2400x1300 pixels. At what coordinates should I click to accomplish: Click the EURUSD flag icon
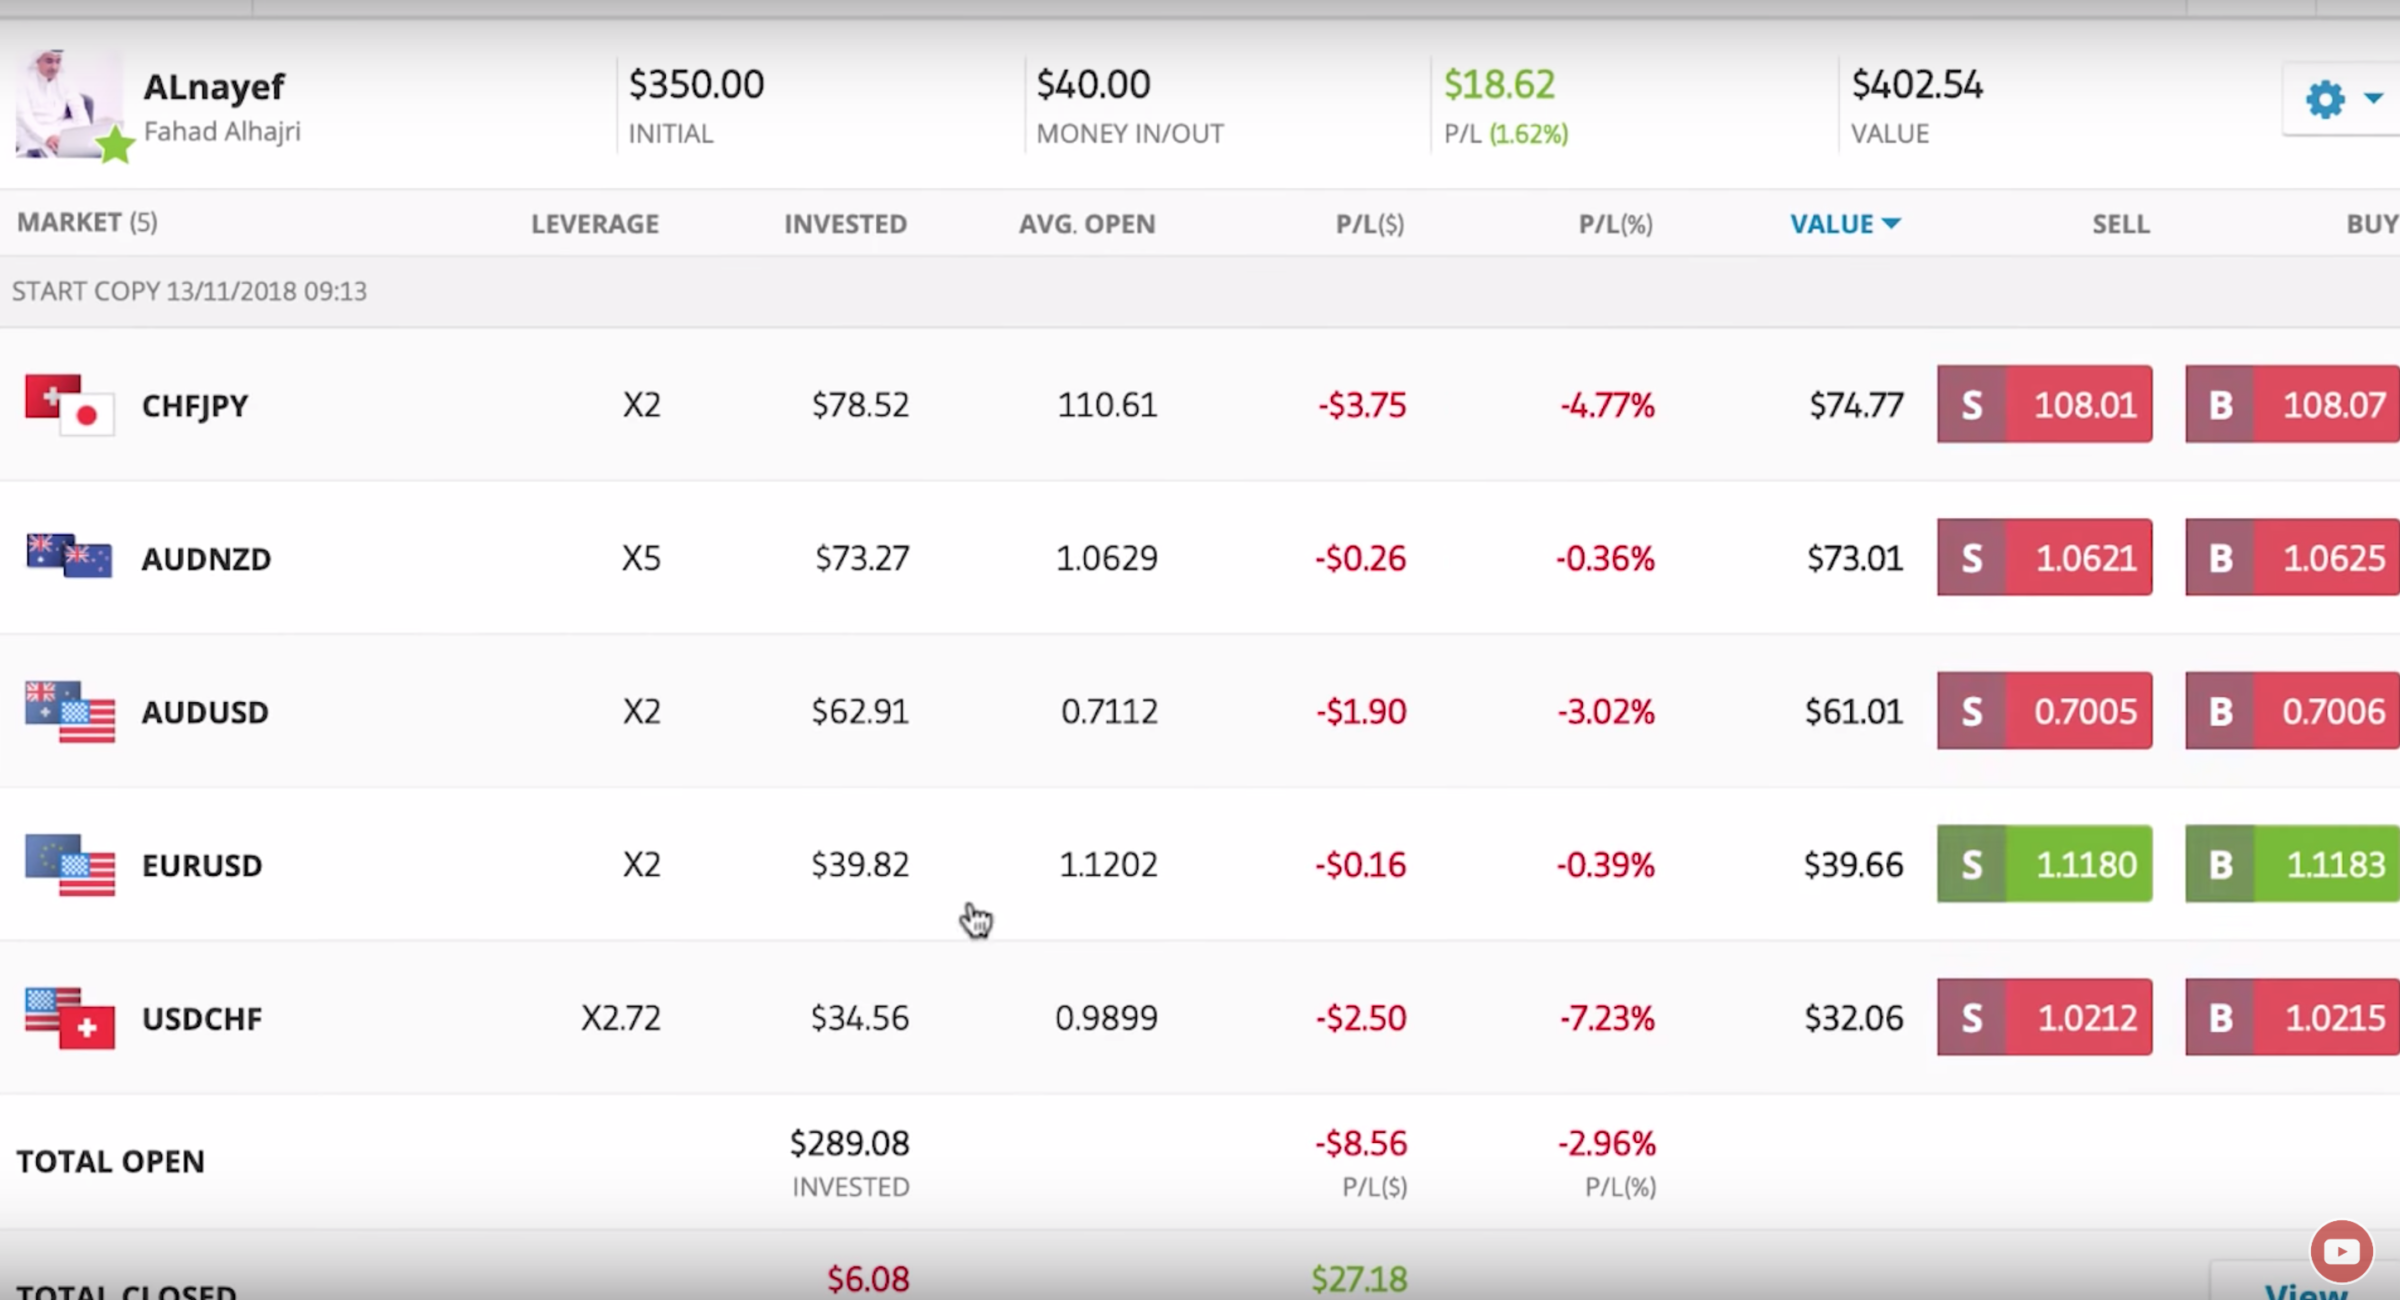[x=67, y=864]
